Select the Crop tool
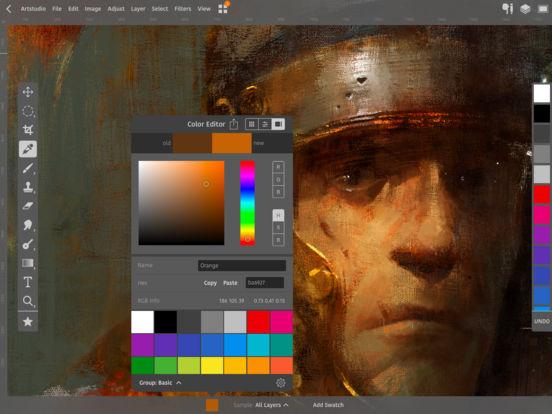This screenshot has height=414, width=552. (x=28, y=130)
